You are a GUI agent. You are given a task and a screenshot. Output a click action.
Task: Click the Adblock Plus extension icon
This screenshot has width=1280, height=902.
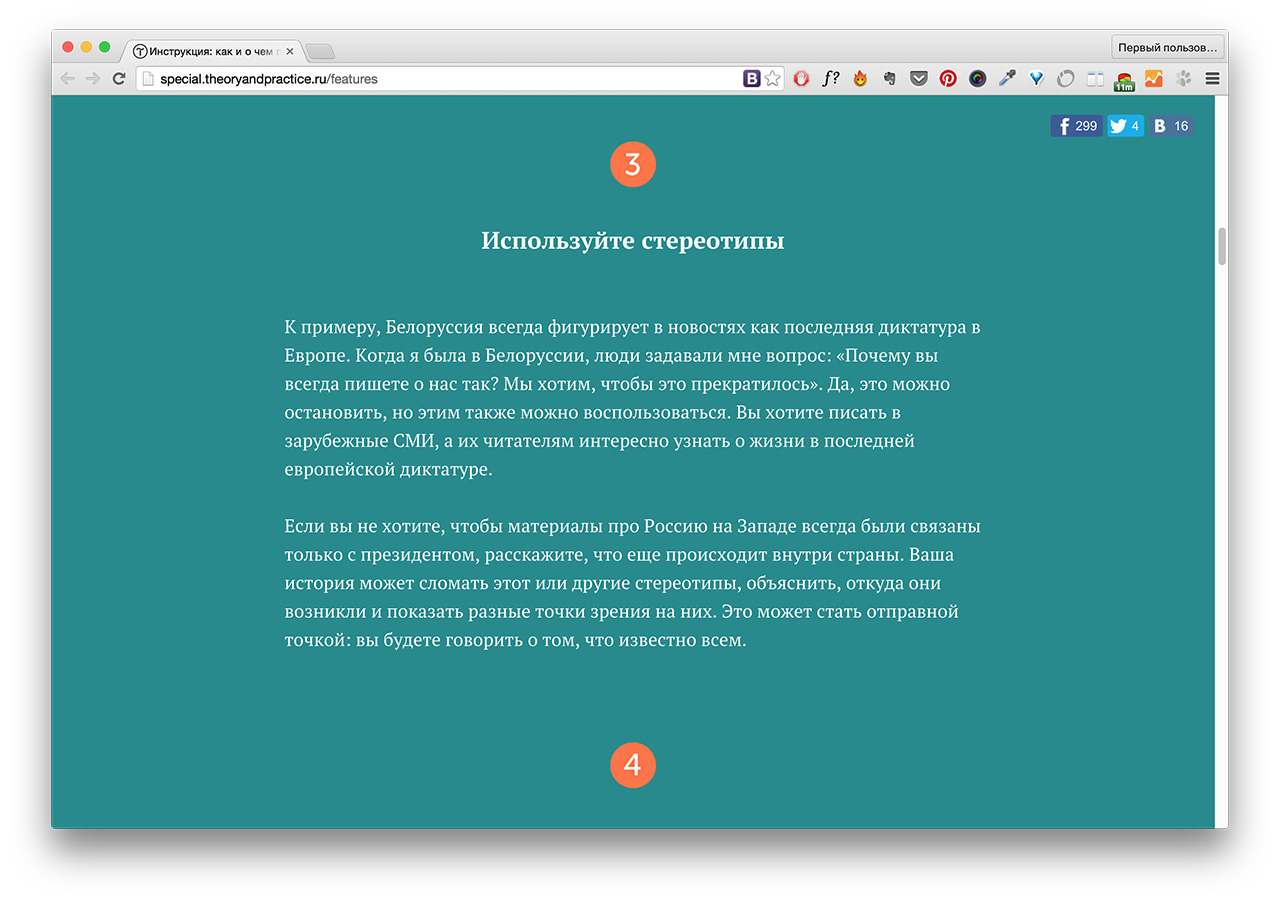(801, 78)
